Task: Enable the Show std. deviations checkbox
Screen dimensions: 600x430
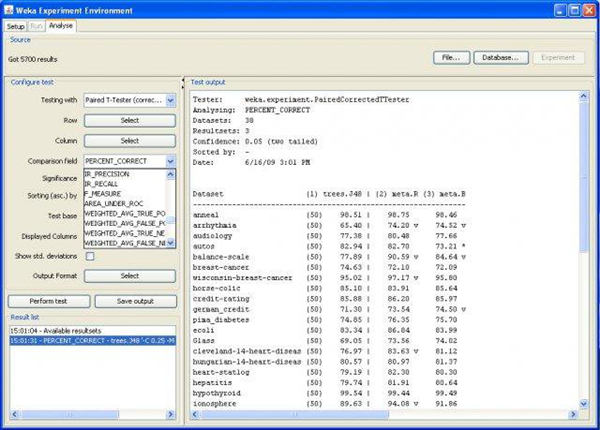Action: [90, 257]
